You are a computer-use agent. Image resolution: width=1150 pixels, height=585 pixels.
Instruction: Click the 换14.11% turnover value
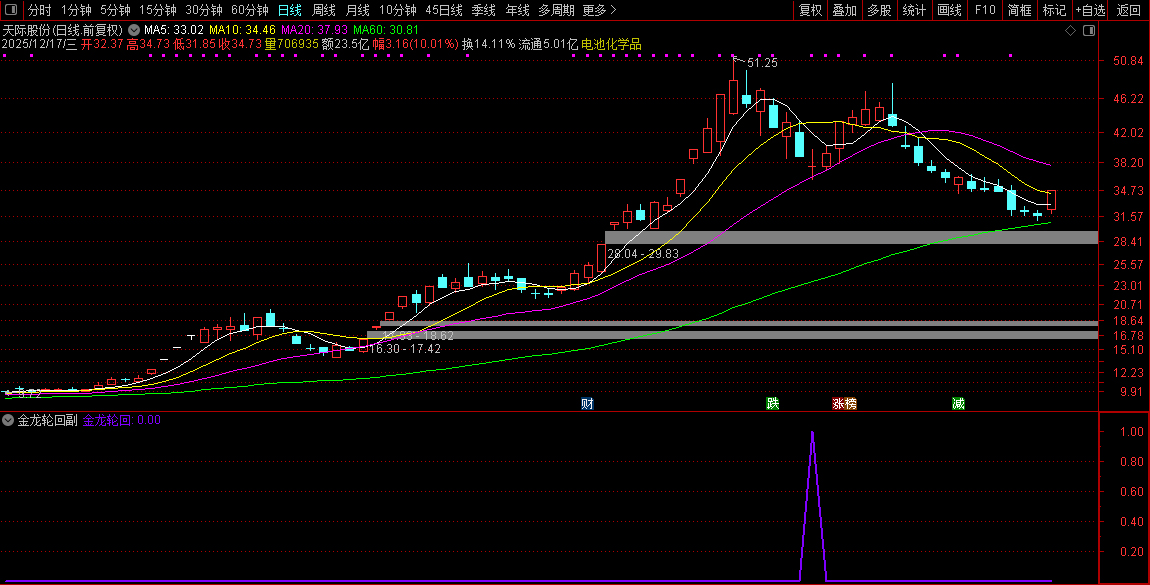488,45
